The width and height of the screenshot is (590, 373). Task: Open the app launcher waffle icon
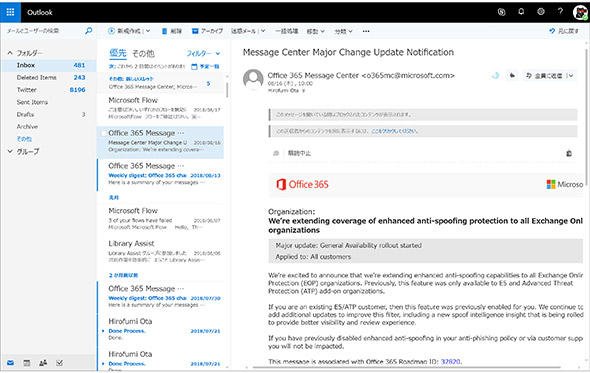point(10,12)
